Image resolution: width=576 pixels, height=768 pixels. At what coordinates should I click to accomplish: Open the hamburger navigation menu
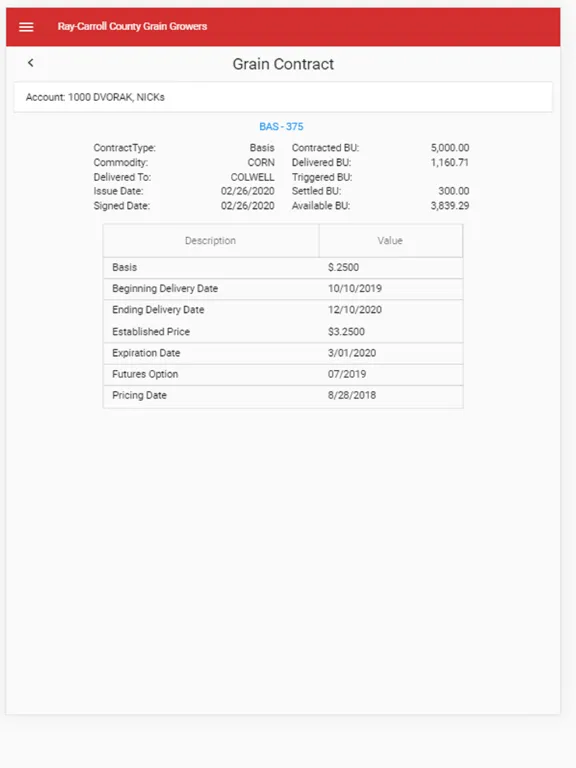(26, 27)
